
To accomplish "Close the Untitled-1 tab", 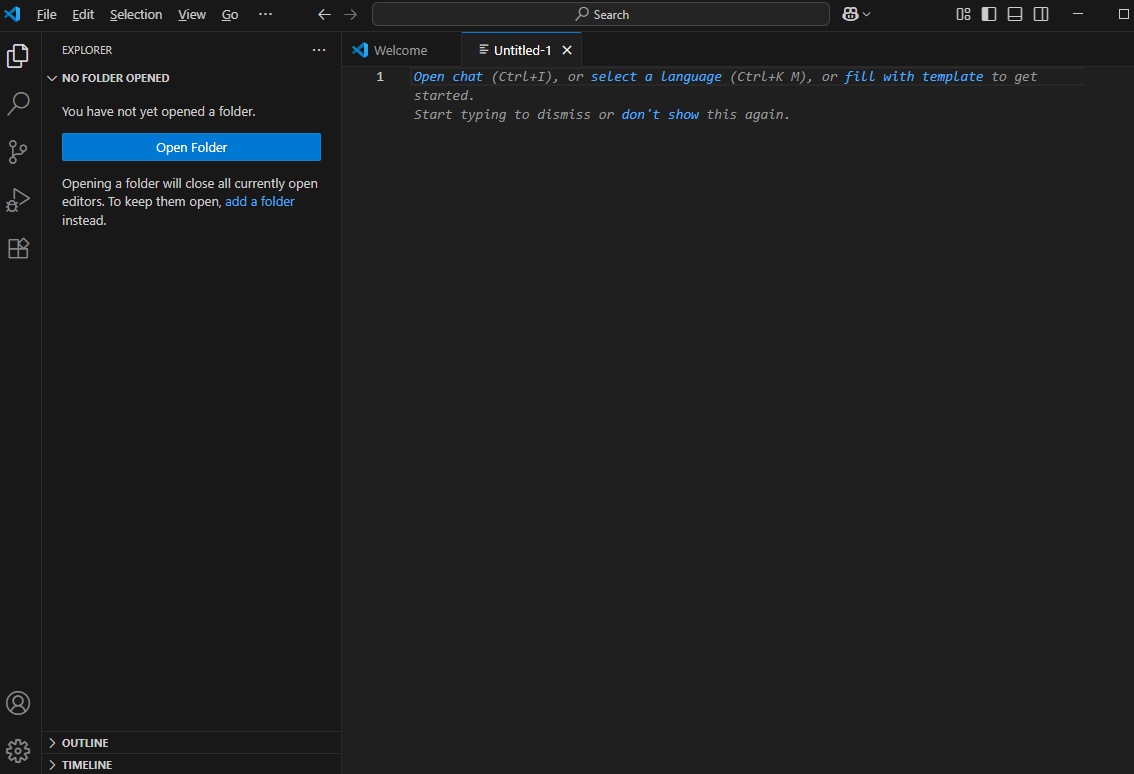I will [x=567, y=50].
